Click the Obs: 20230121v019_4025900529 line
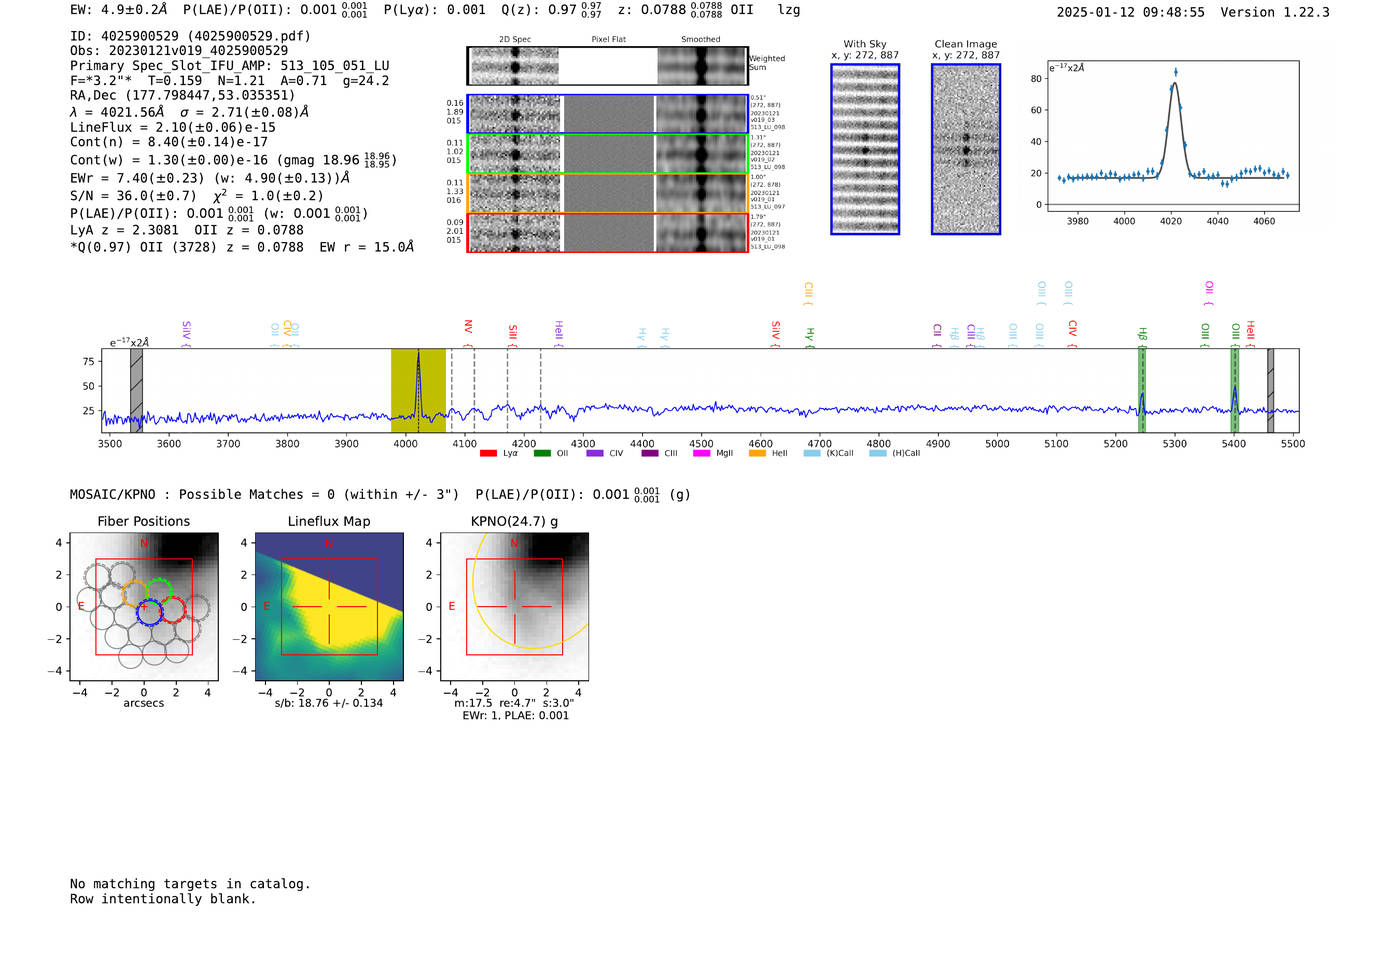The height and width of the screenshot is (953, 1400). (179, 51)
